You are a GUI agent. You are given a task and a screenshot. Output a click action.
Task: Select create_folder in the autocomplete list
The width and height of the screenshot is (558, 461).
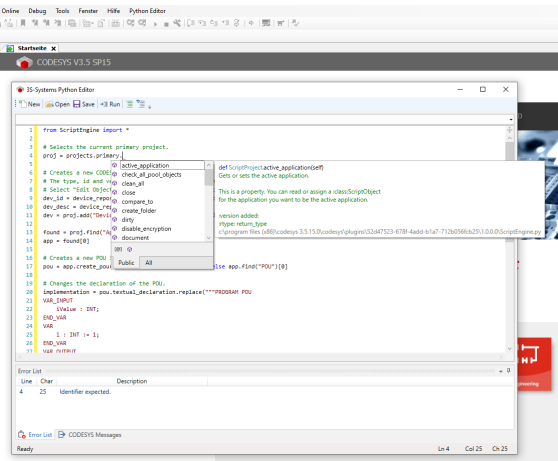pyautogui.click(x=139, y=211)
